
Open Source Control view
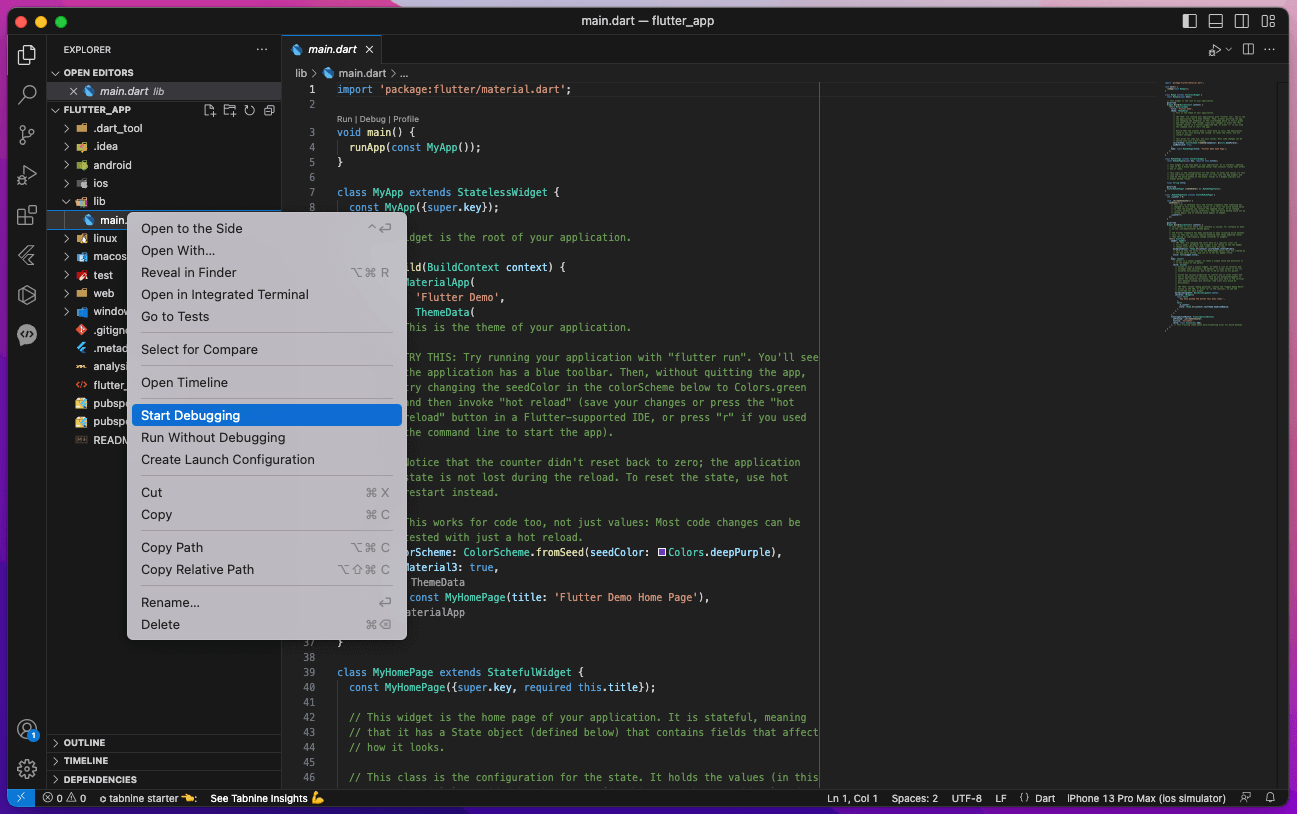tap(27, 135)
